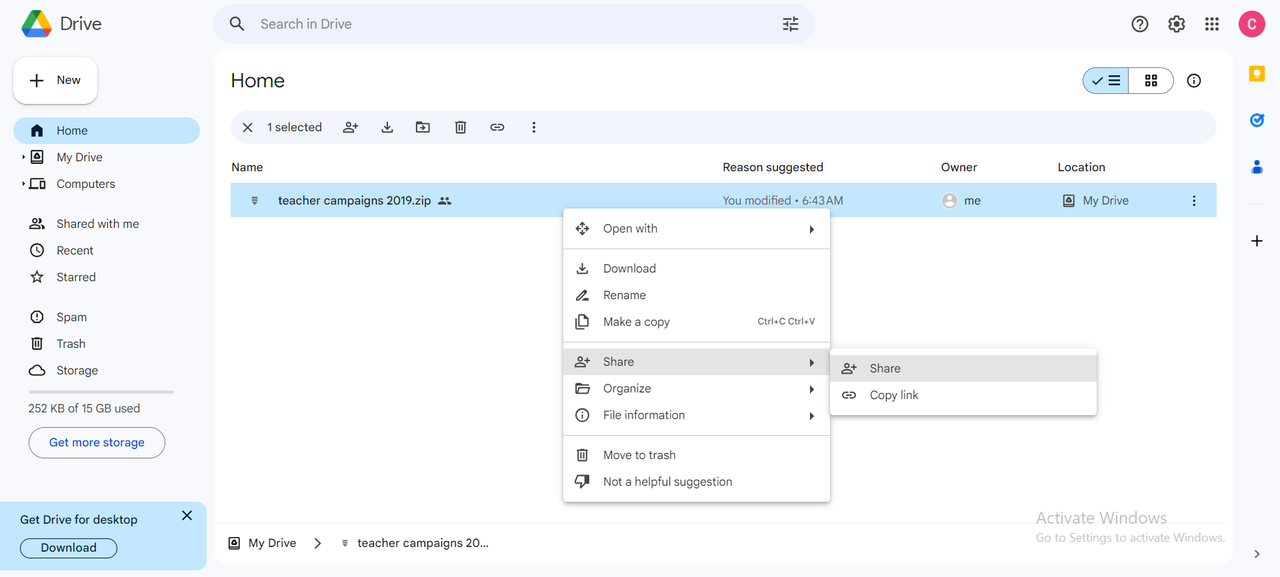
Task: Select the teacher campaigns 2019.zip file name
Action: pyautogui.click(x=354, y=201)
